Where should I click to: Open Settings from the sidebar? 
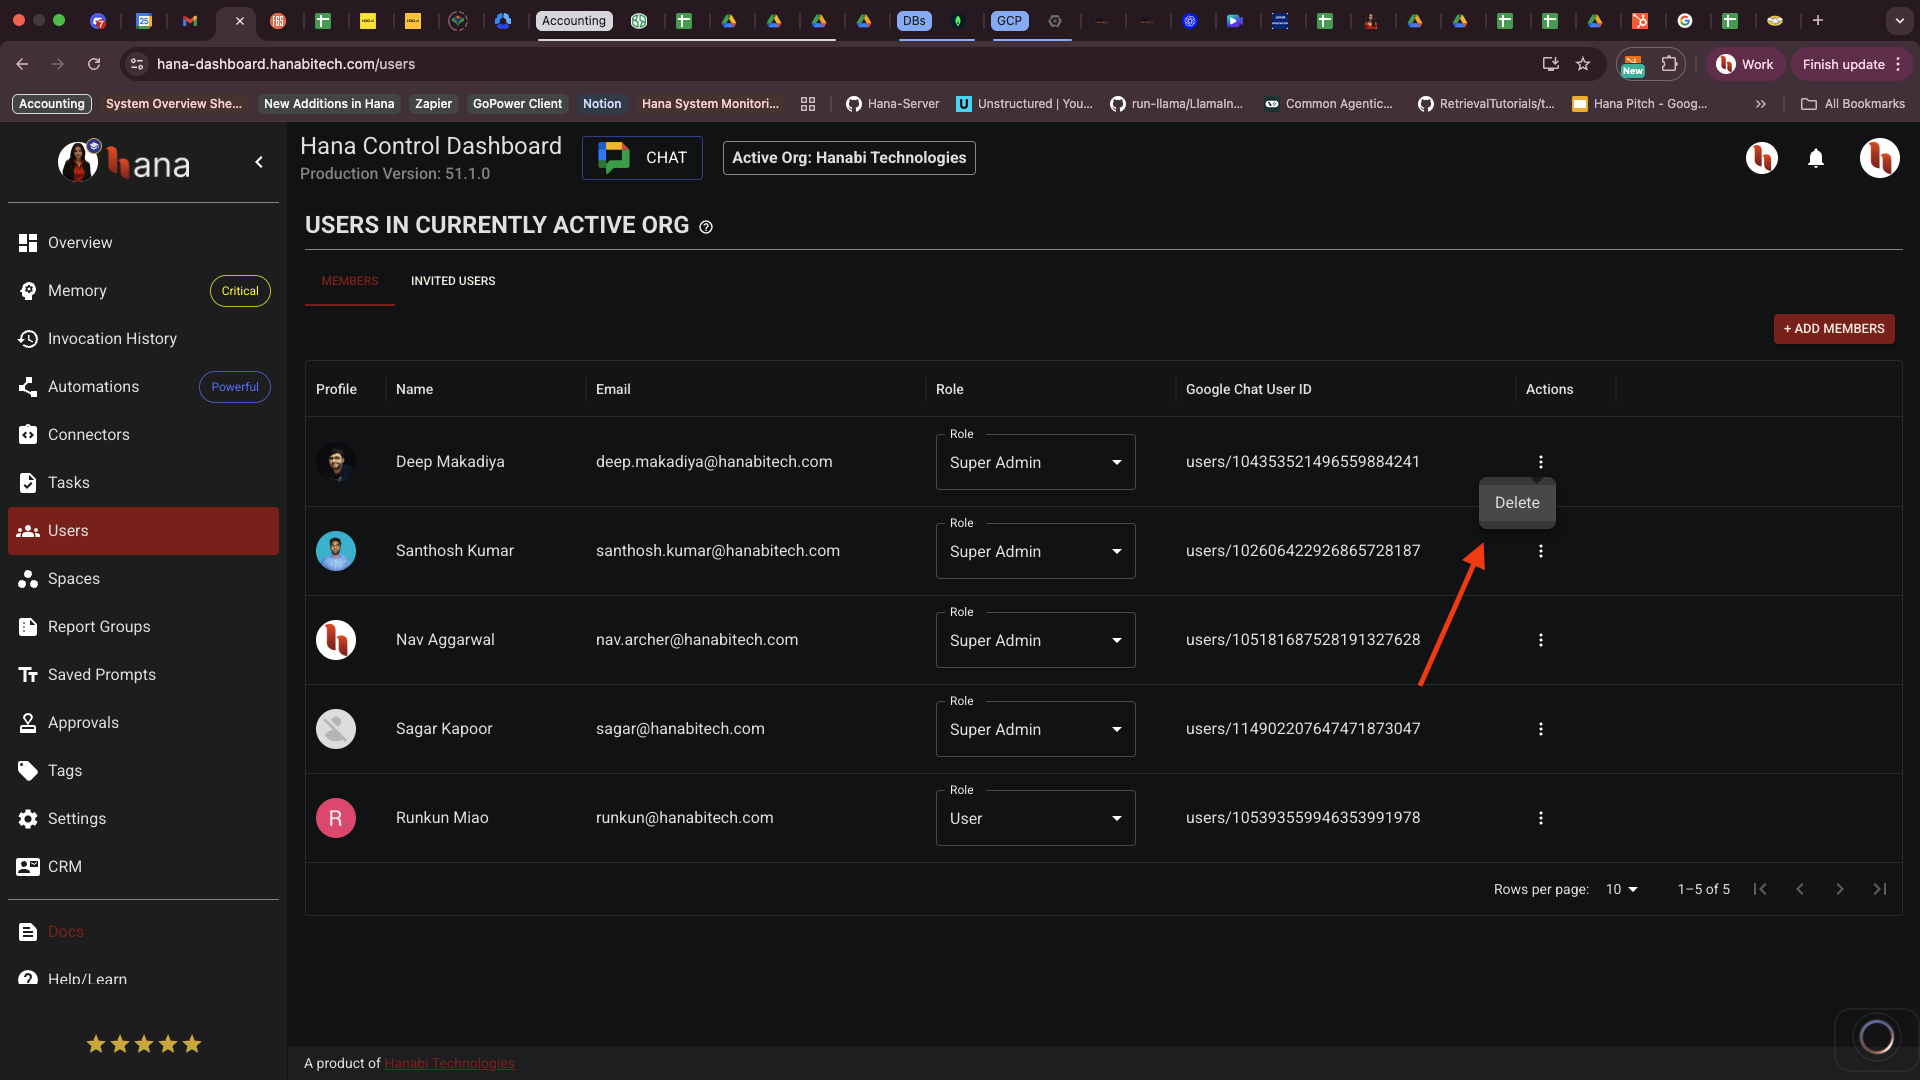tap(143, 819)
